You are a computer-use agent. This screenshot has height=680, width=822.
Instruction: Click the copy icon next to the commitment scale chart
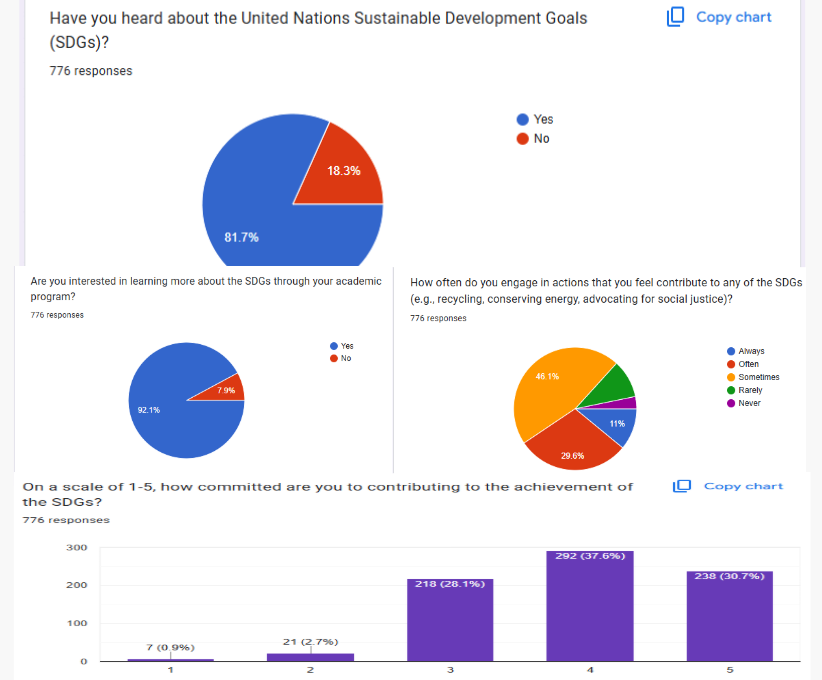[682, 486]
